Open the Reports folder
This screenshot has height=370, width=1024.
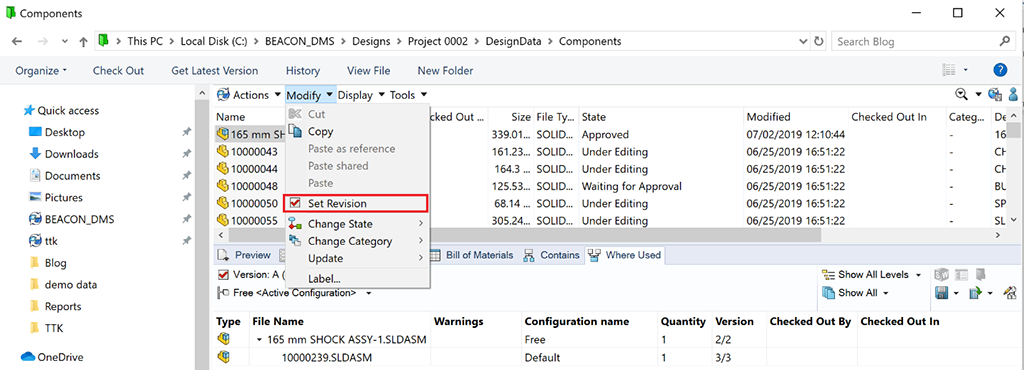pos(63,306)
